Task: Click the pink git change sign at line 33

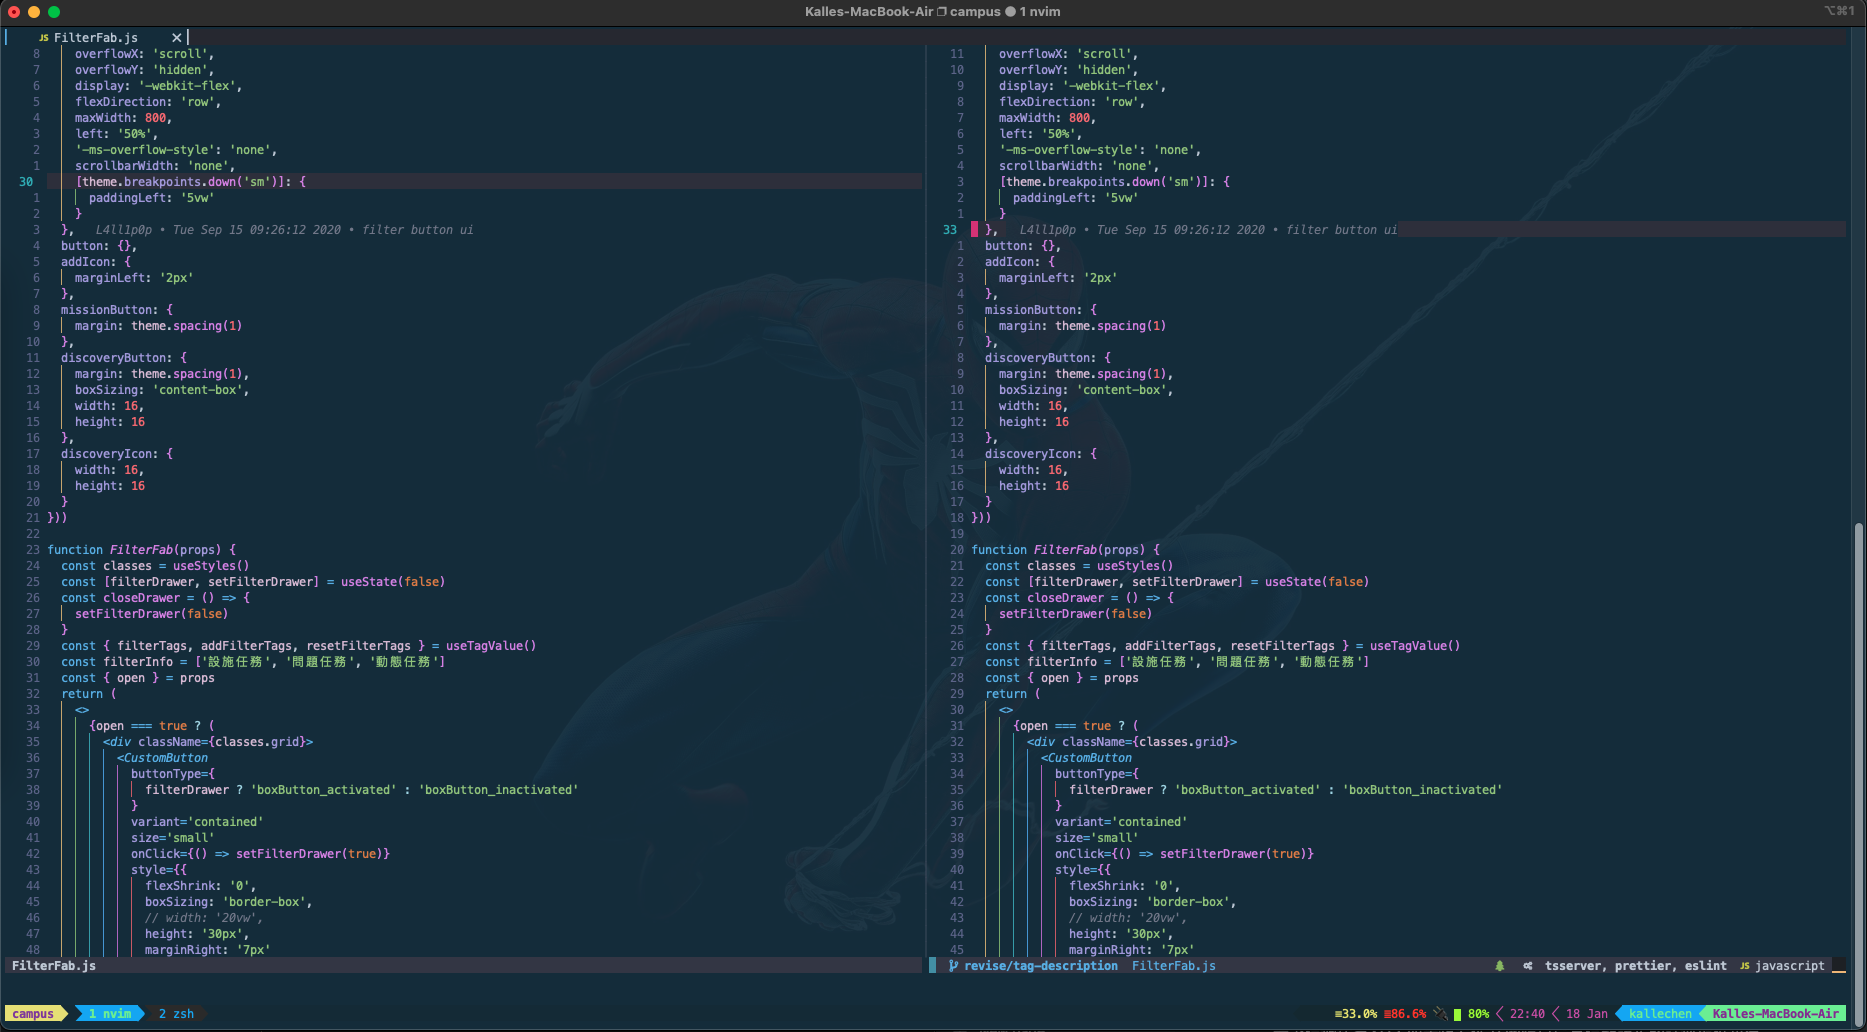Action: (x=975, y=230)
